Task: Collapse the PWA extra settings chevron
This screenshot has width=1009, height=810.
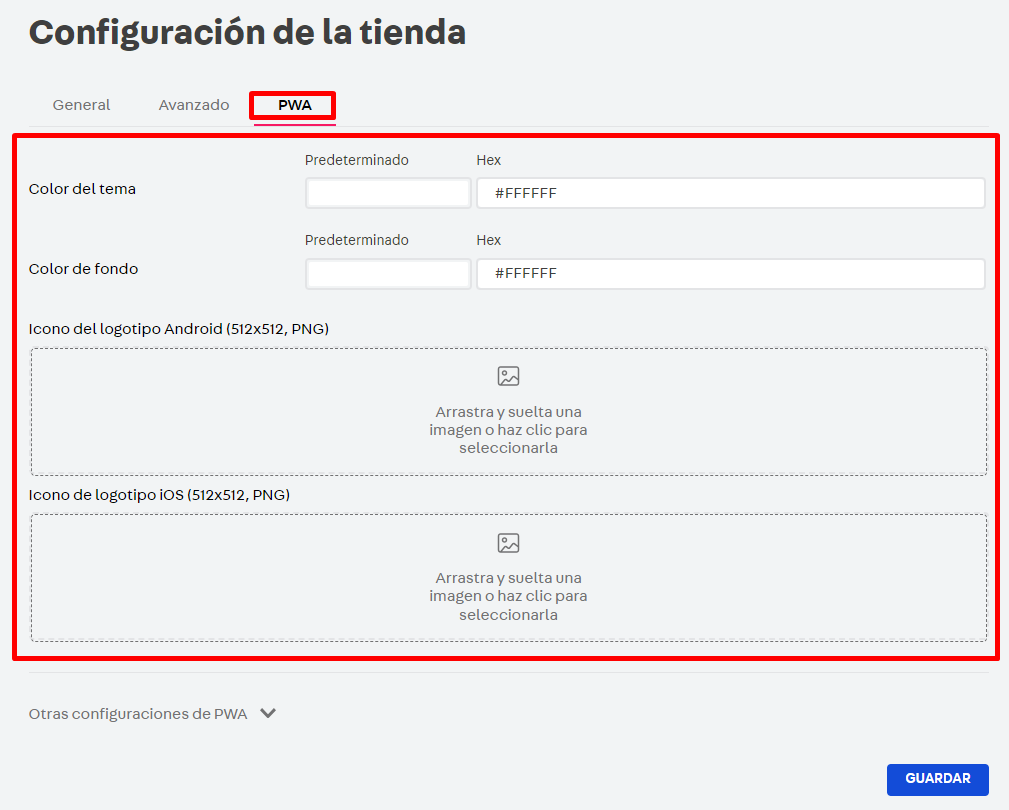Action: coord(266,714)
